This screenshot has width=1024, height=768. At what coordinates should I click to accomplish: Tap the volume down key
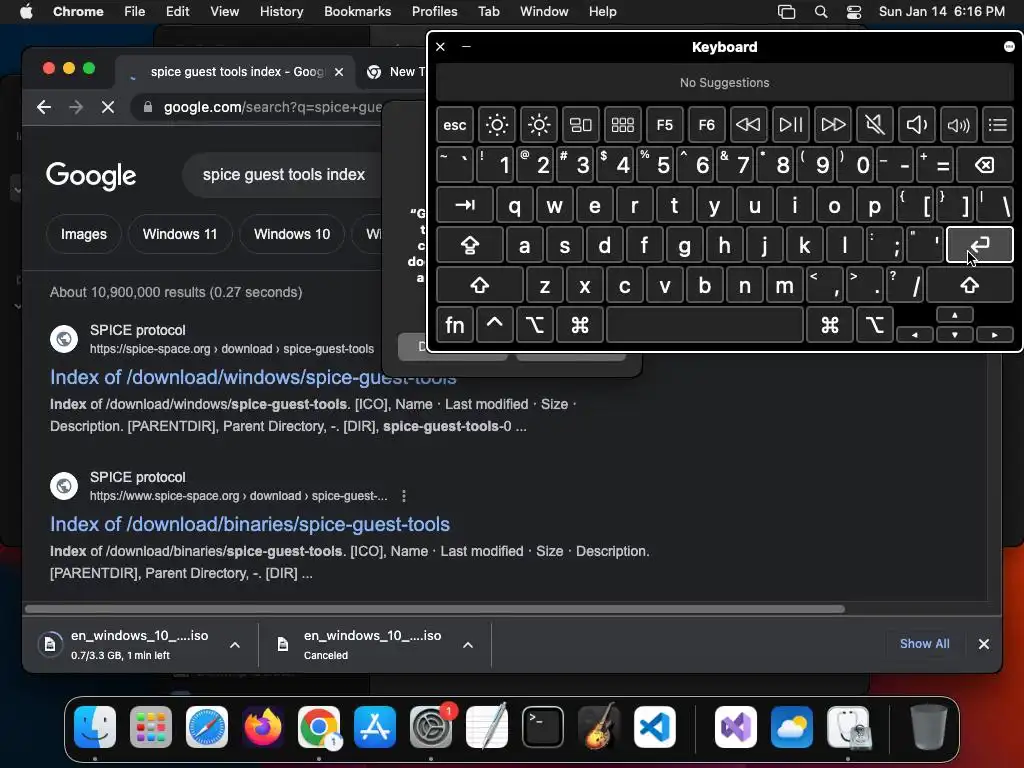point(916,125)
